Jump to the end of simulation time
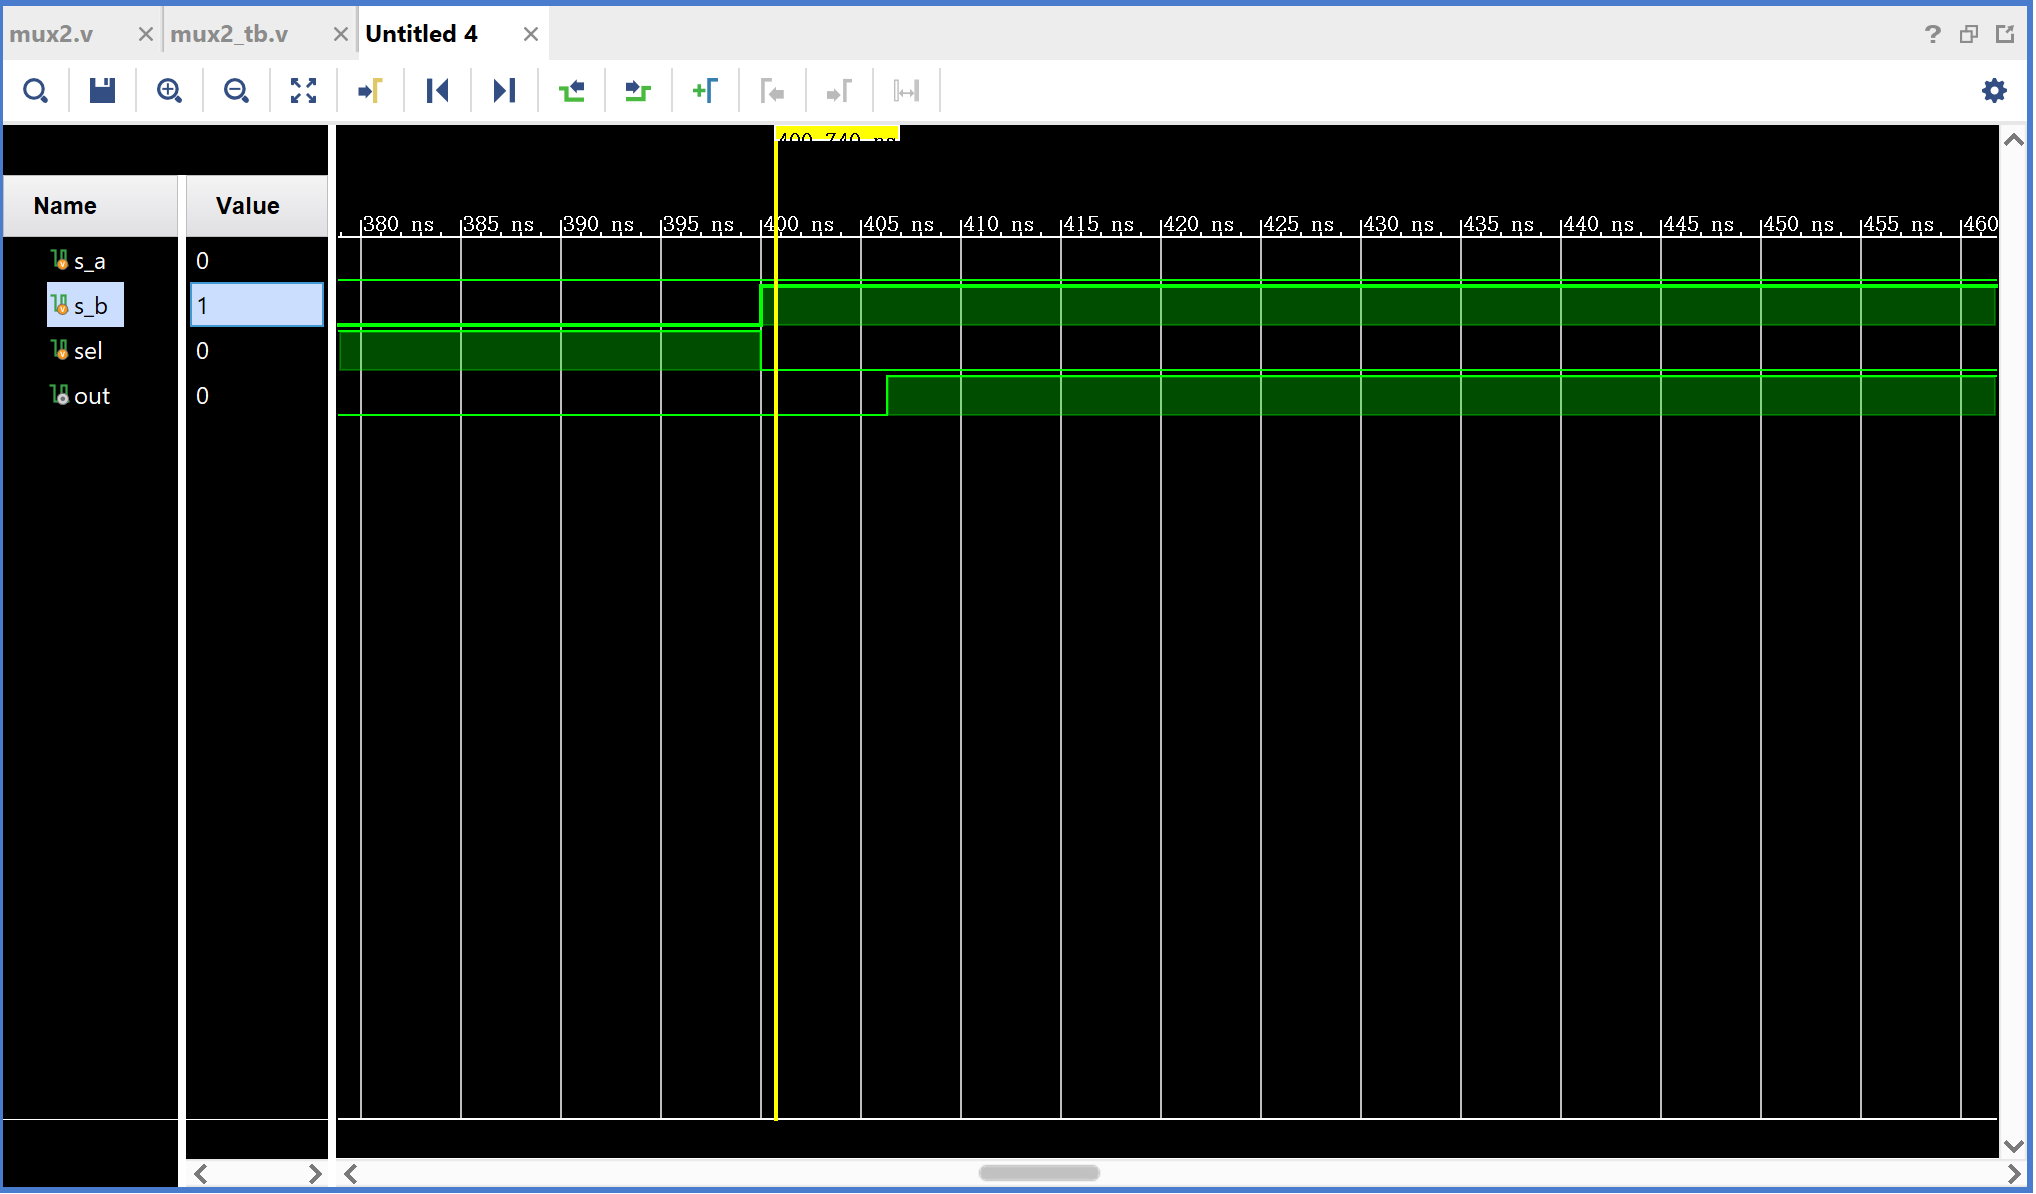 click(504, 91)
